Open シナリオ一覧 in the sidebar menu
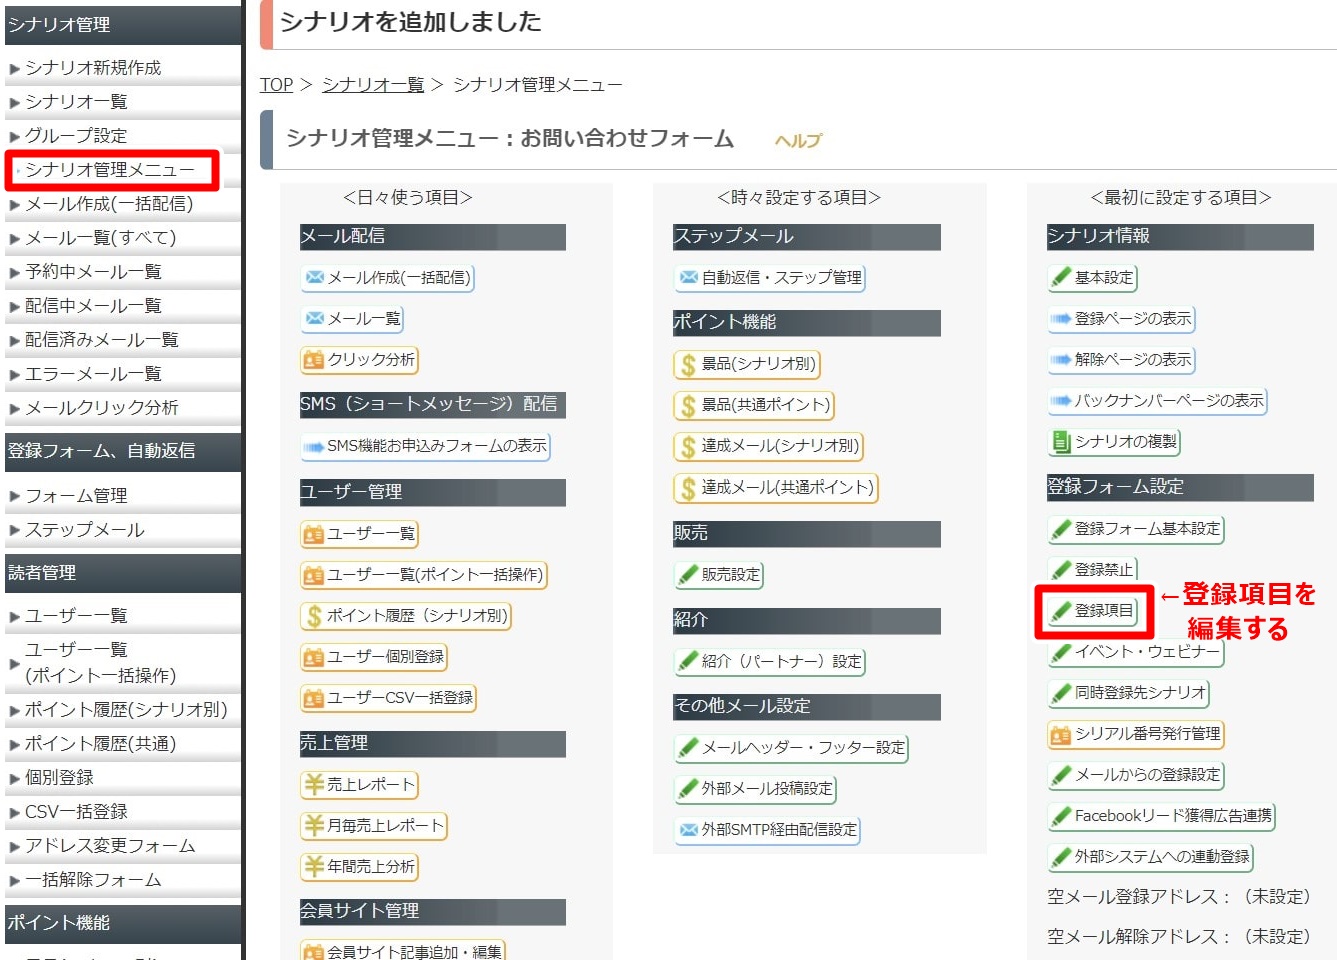This screenshot has width=1337, height=960. (76, 102)
